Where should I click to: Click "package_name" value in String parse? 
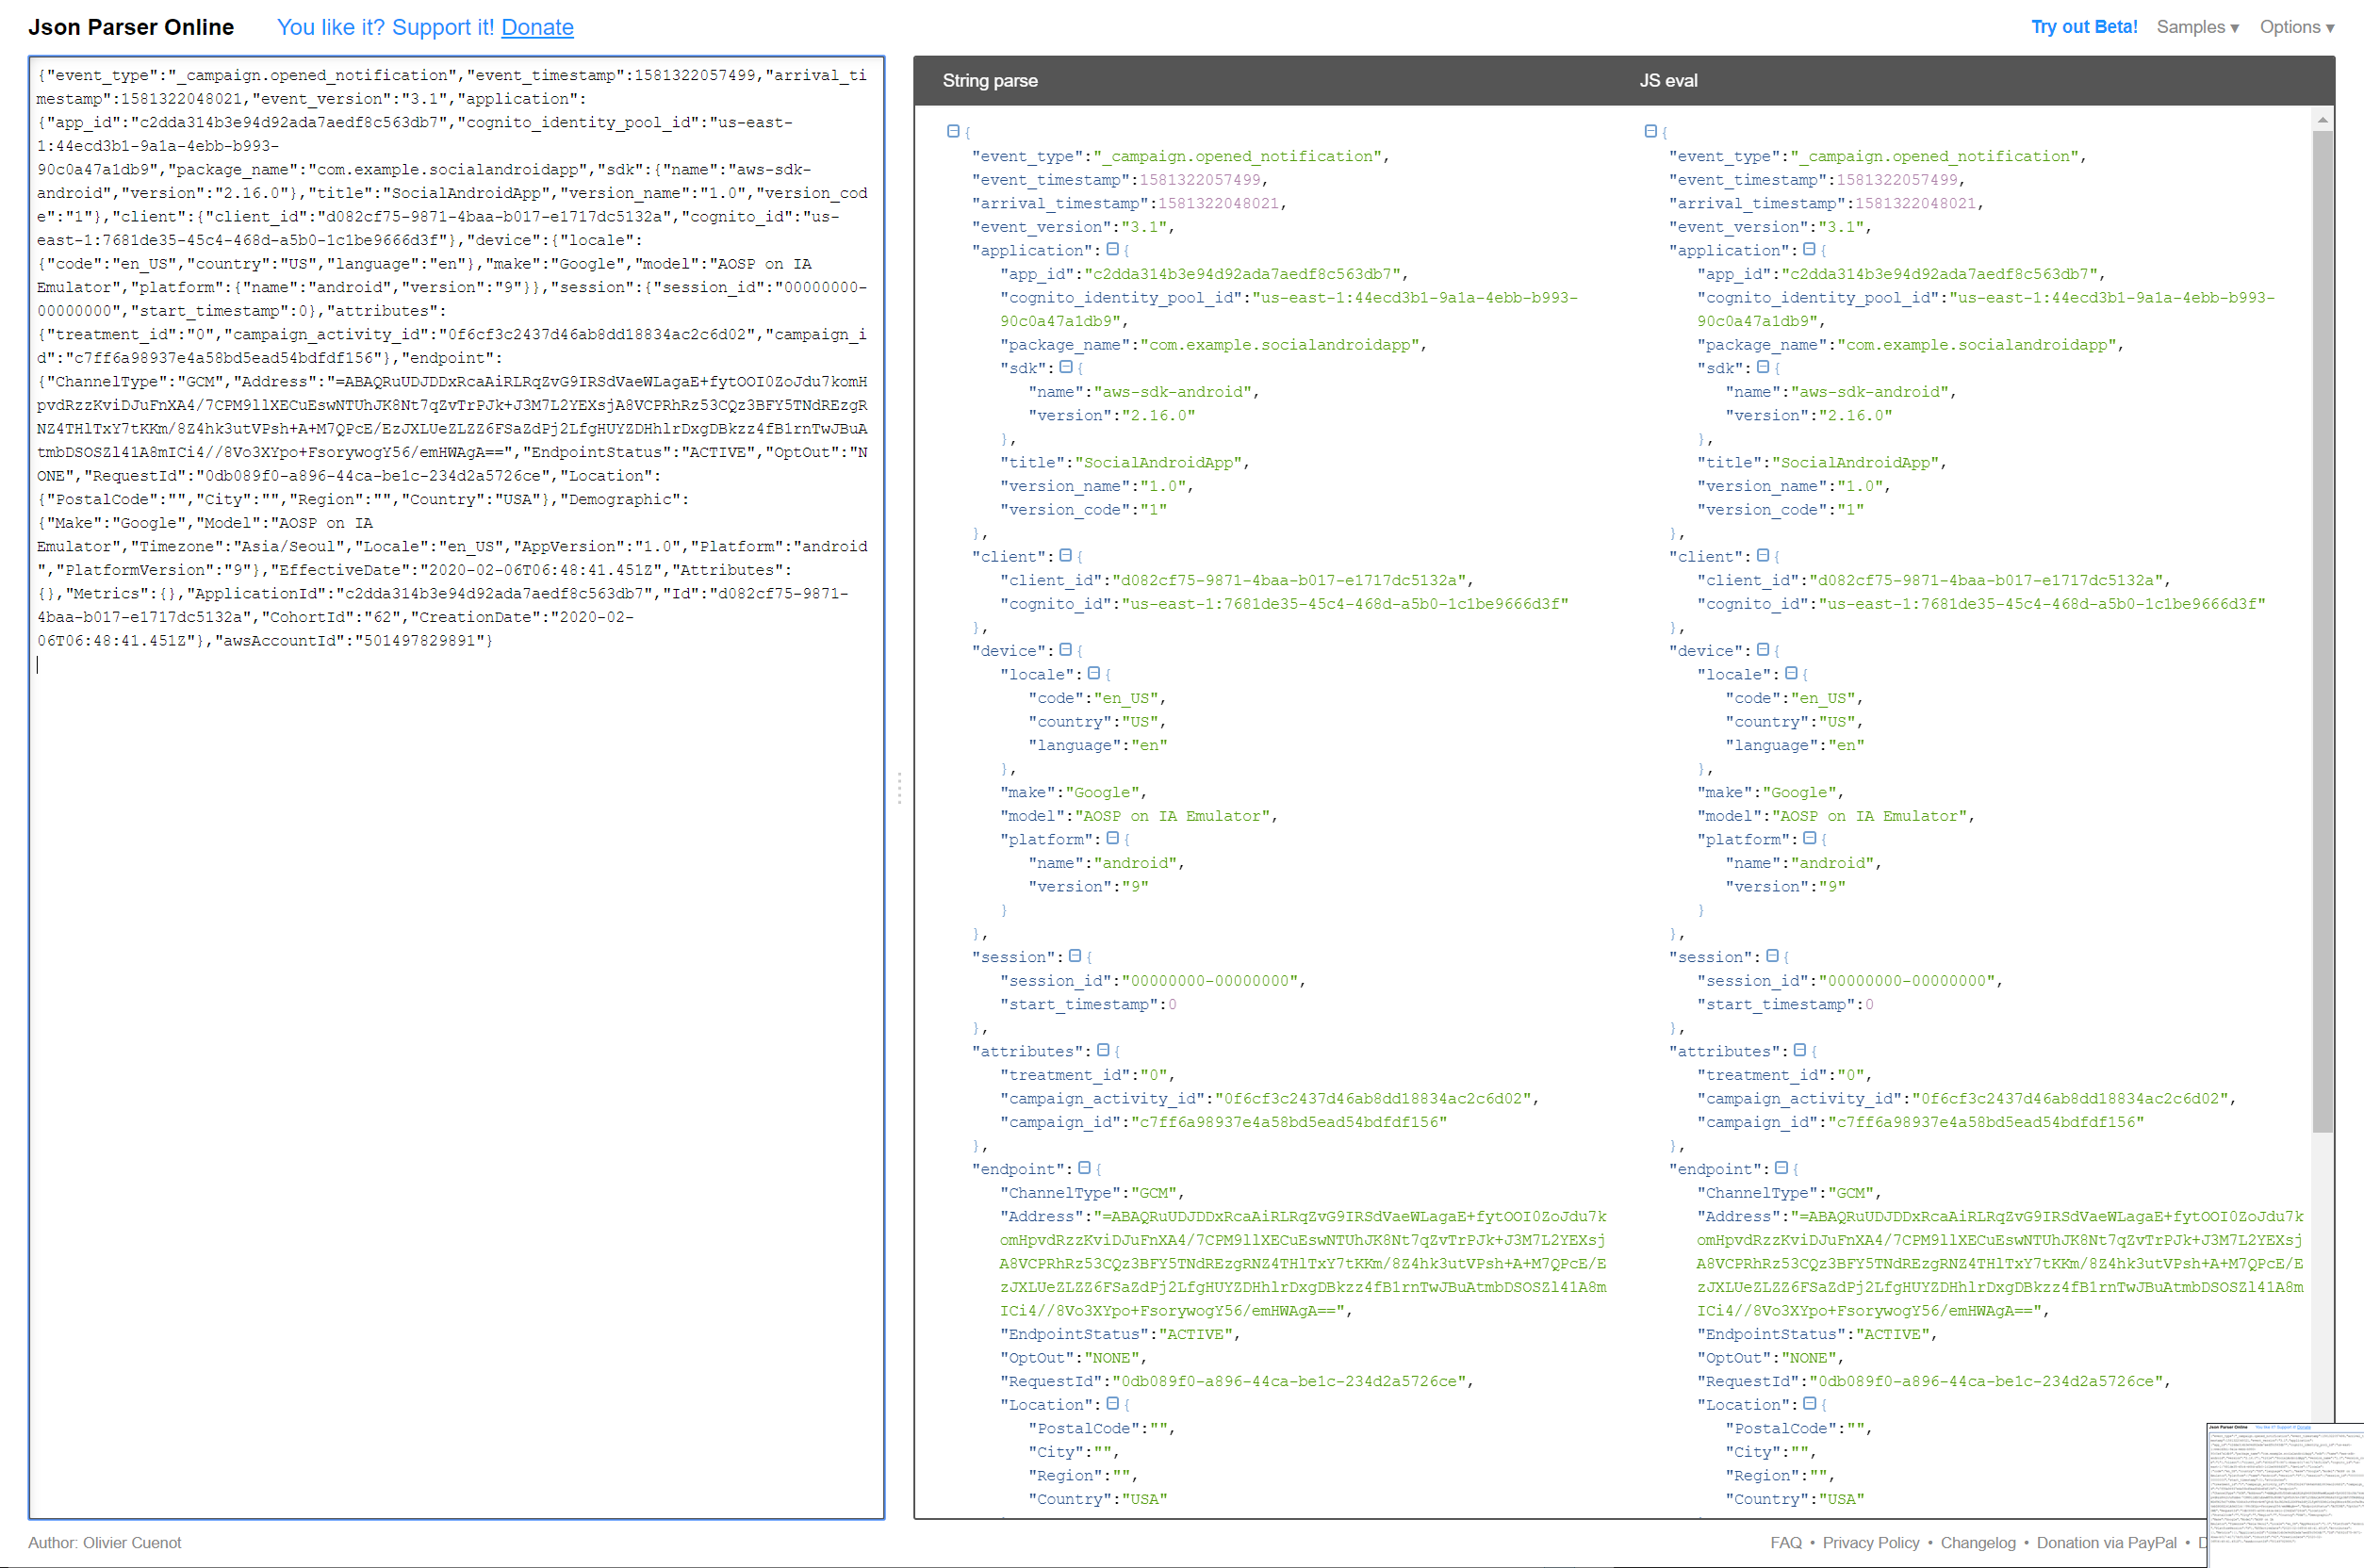[x=1279, y=345]
